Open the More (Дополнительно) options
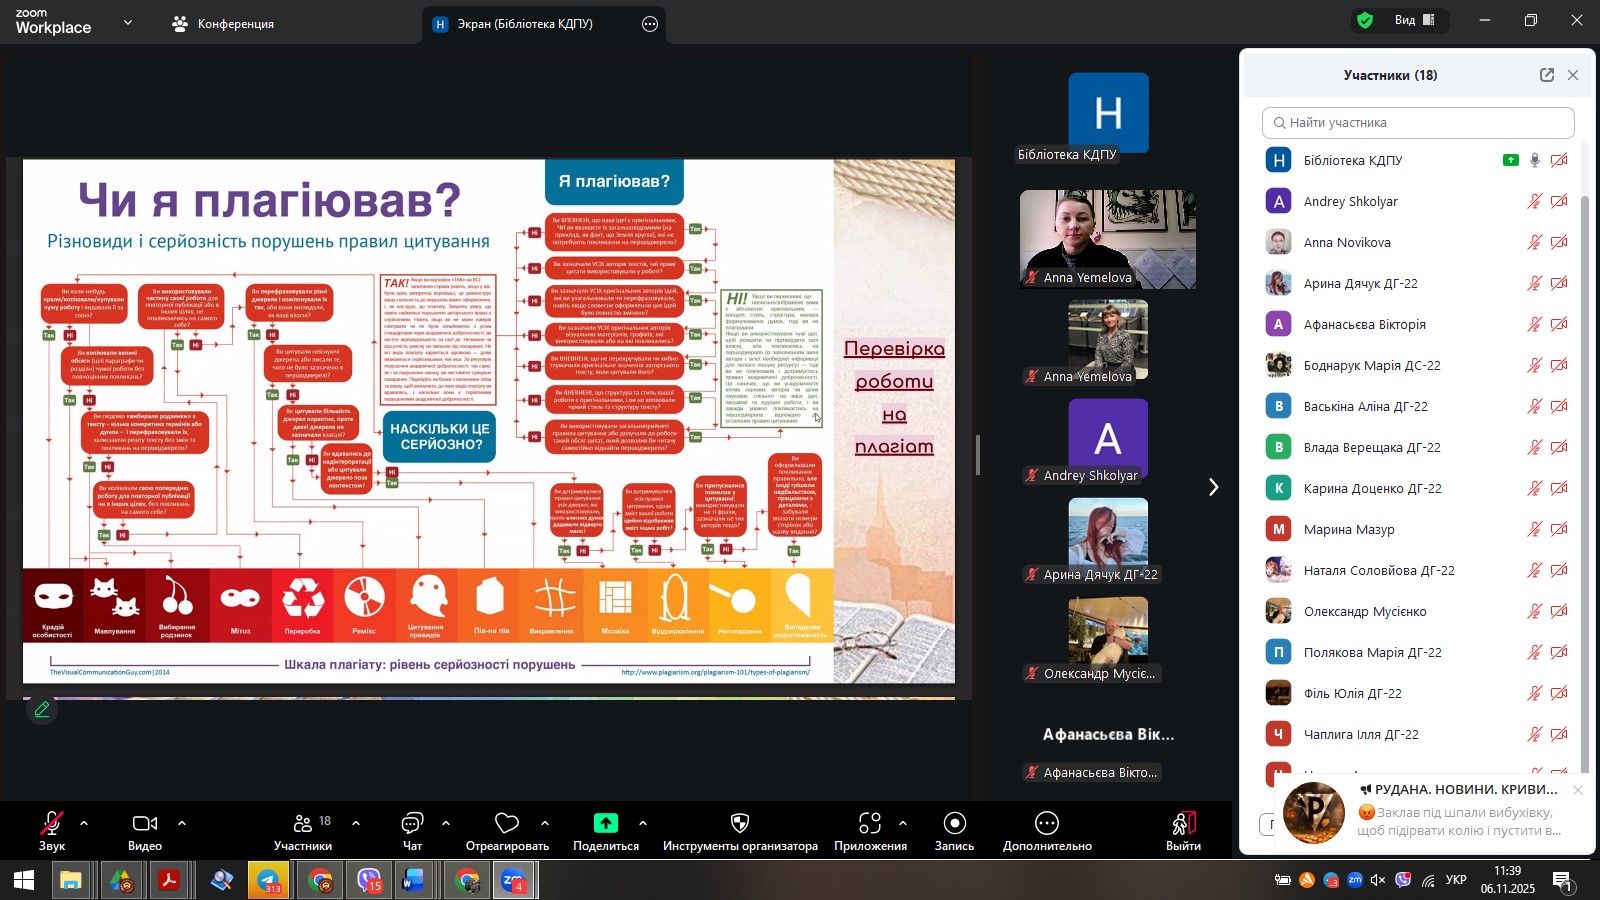The image size is (1600, 900). [1047, 824]
